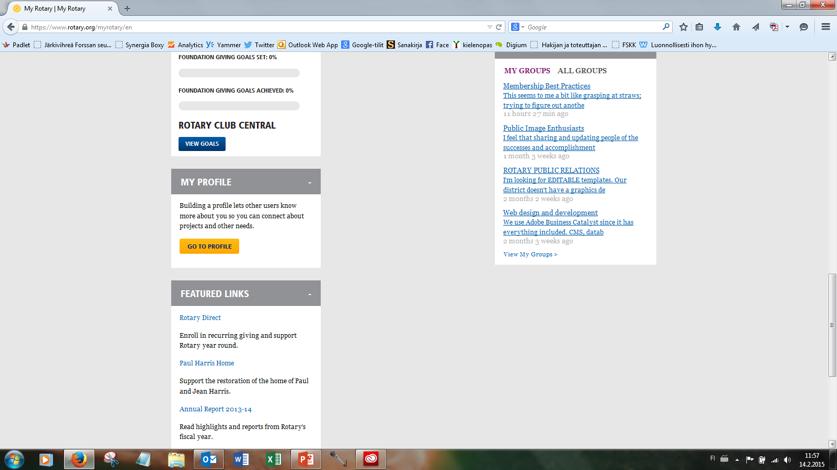Open the Digium bookmark
This screenshot has height=470, width=837.
pos(511,45)
